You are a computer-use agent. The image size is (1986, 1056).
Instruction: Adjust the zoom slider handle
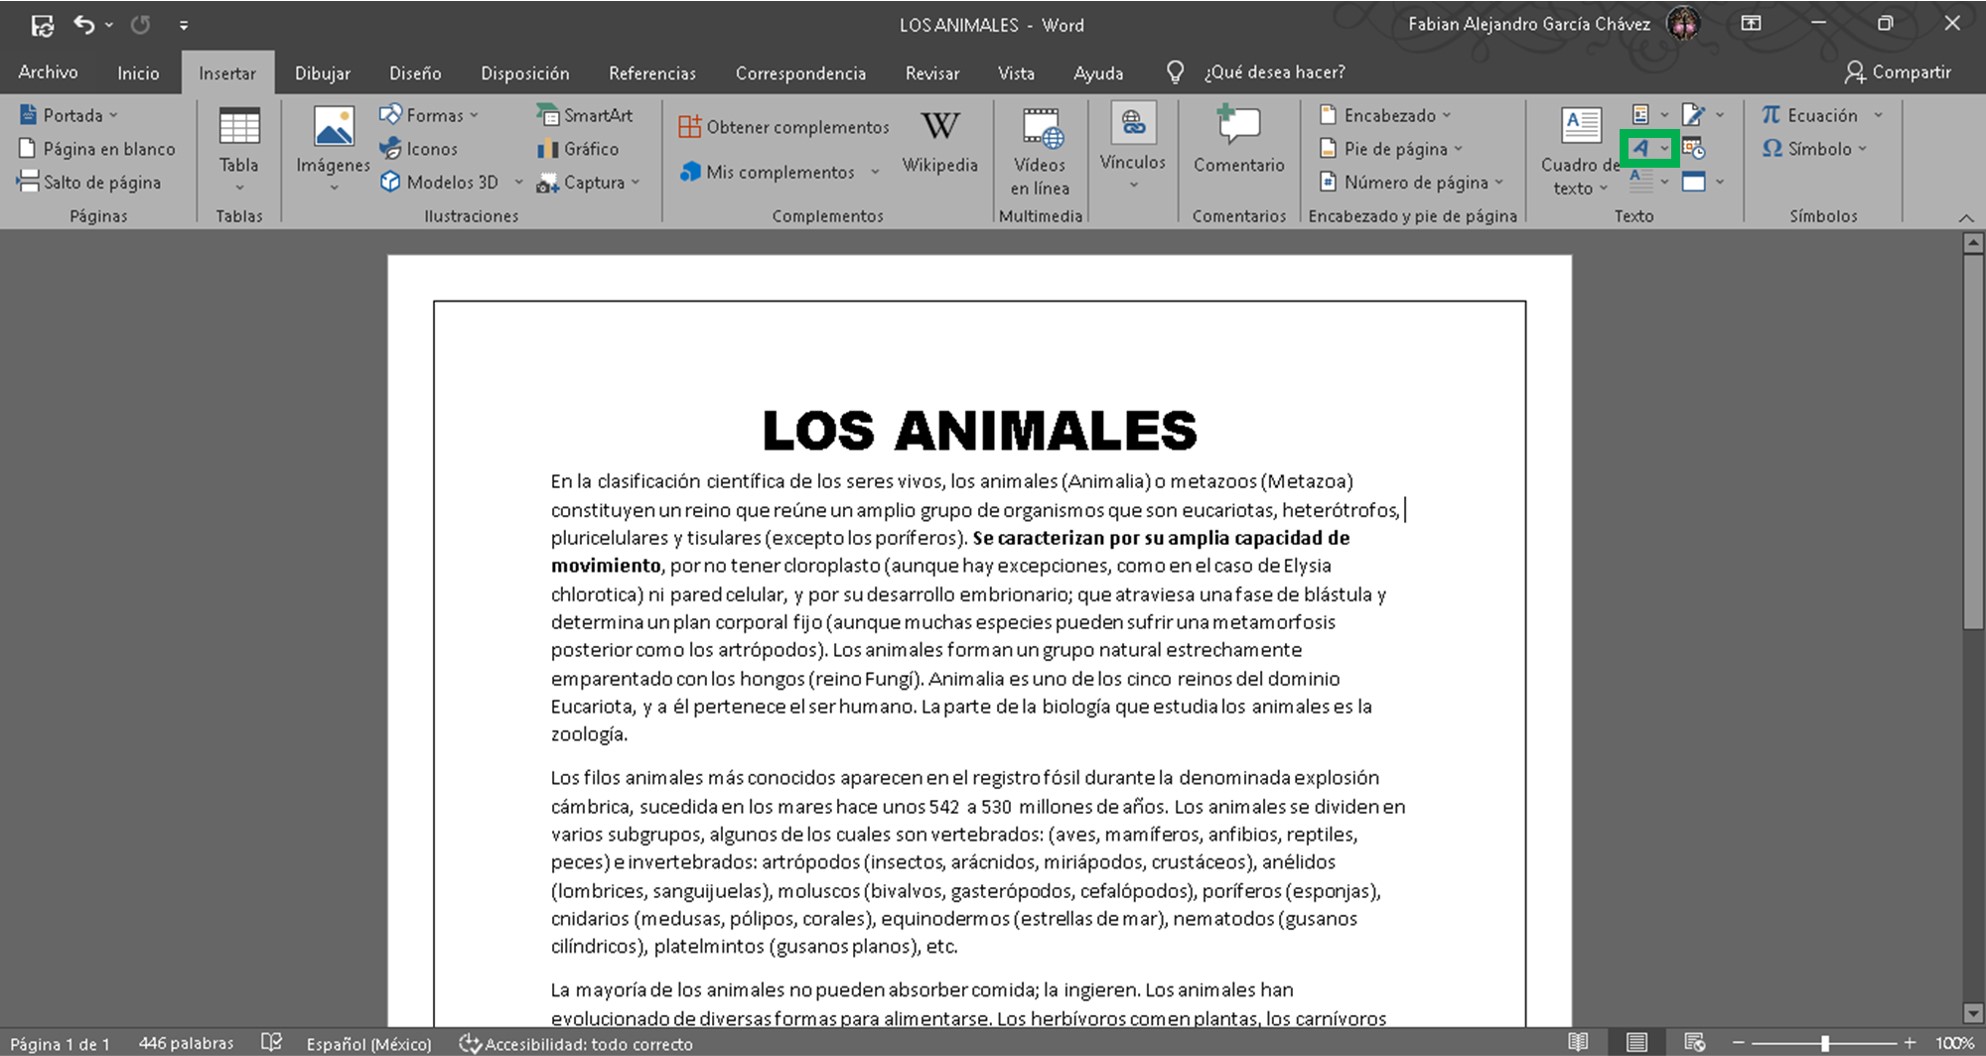pyautogui.click(x=1825, y=1043)
